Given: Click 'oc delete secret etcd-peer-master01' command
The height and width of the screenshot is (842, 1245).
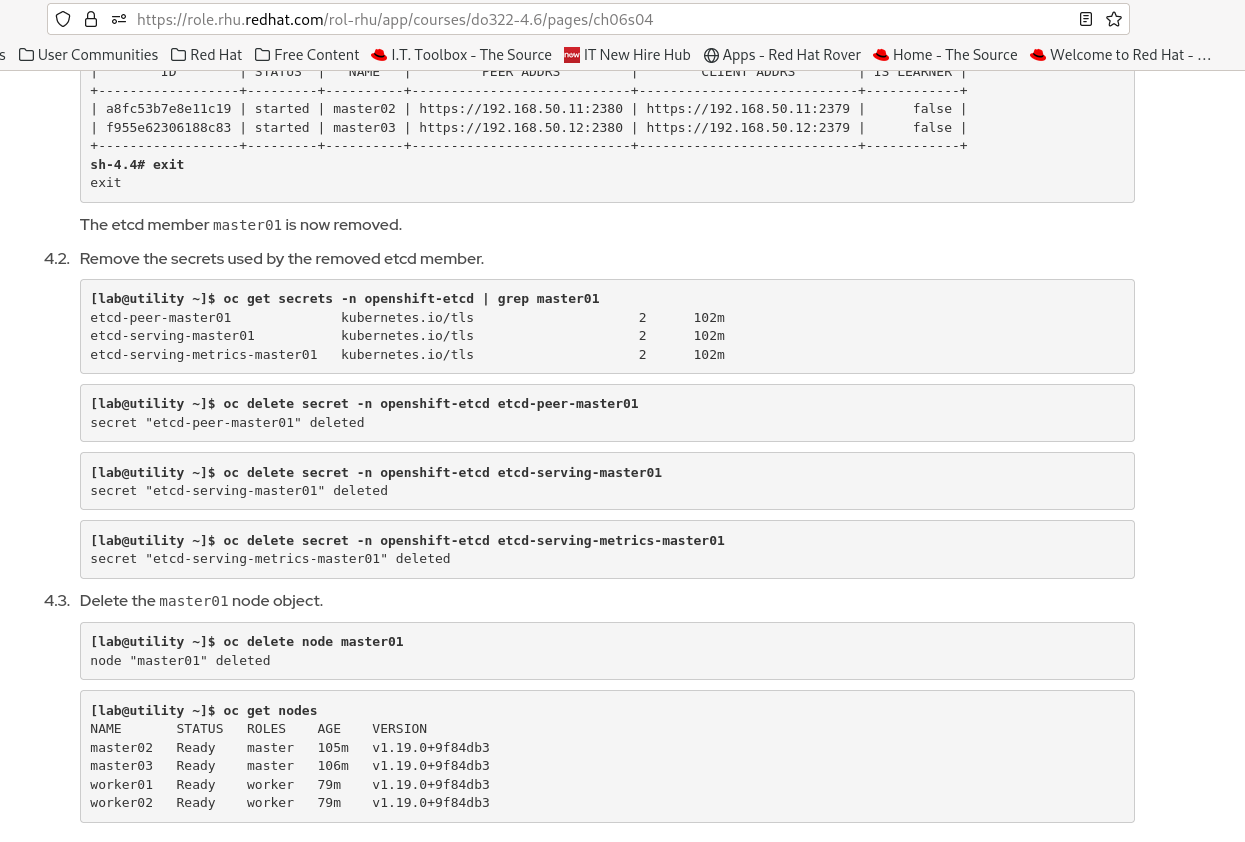Looking at the screenshot, I should point(364,404).
